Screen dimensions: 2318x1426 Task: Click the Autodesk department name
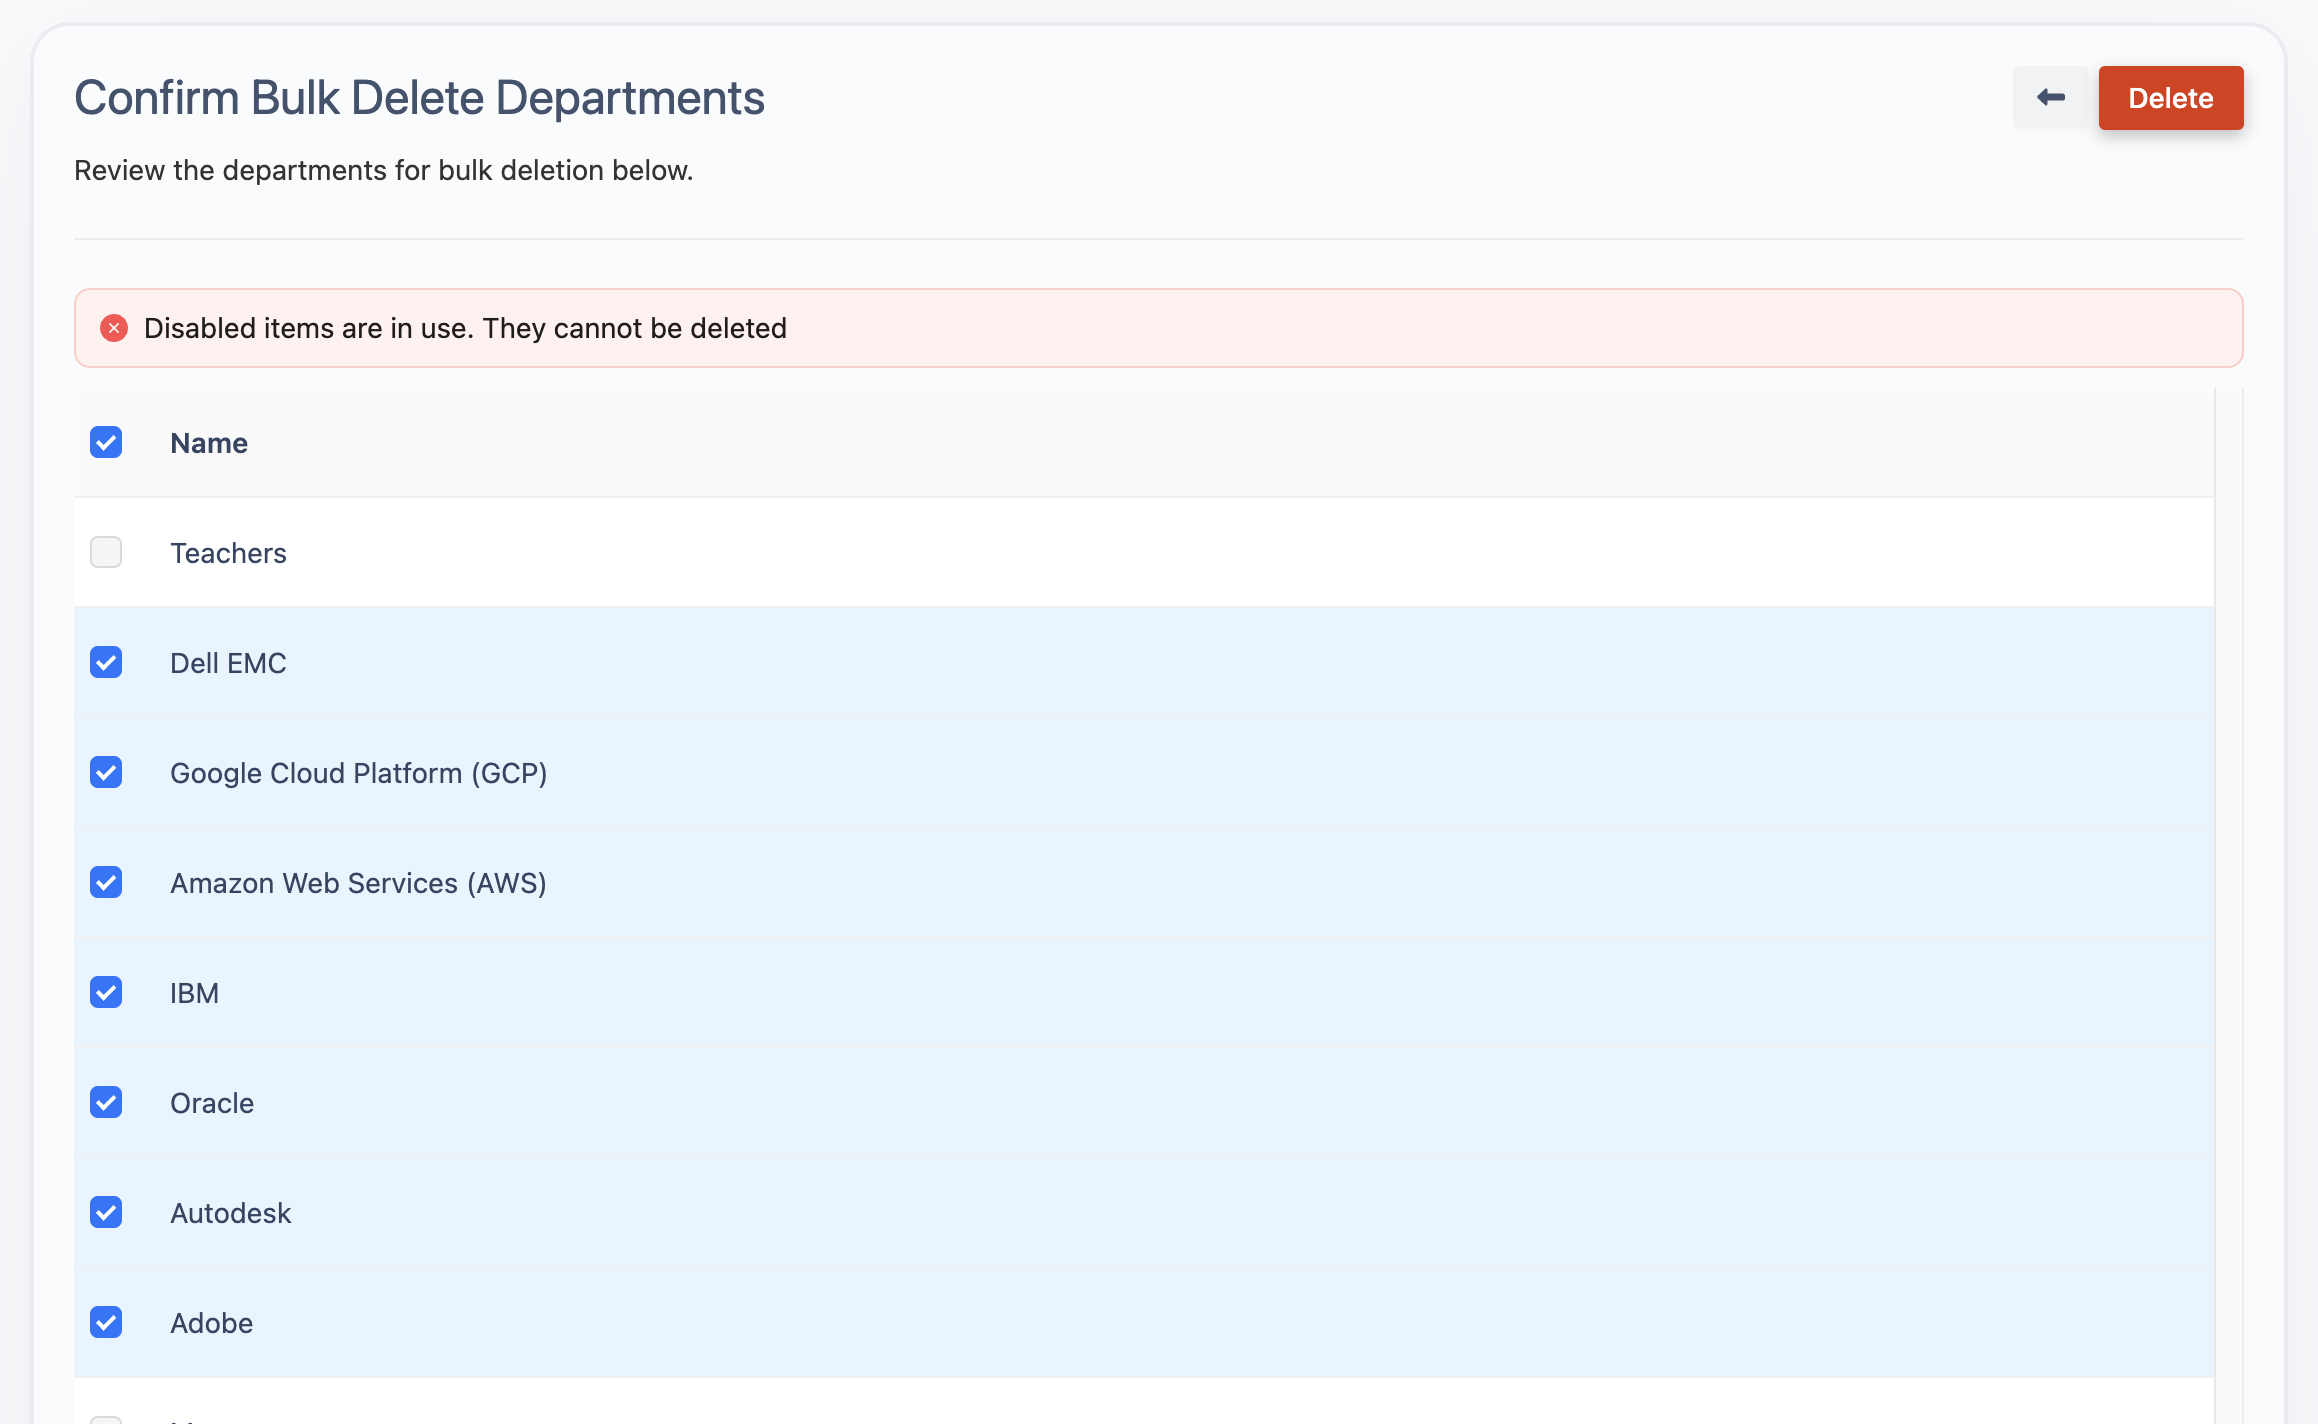pyautogui.click(x=230, y=1213)
